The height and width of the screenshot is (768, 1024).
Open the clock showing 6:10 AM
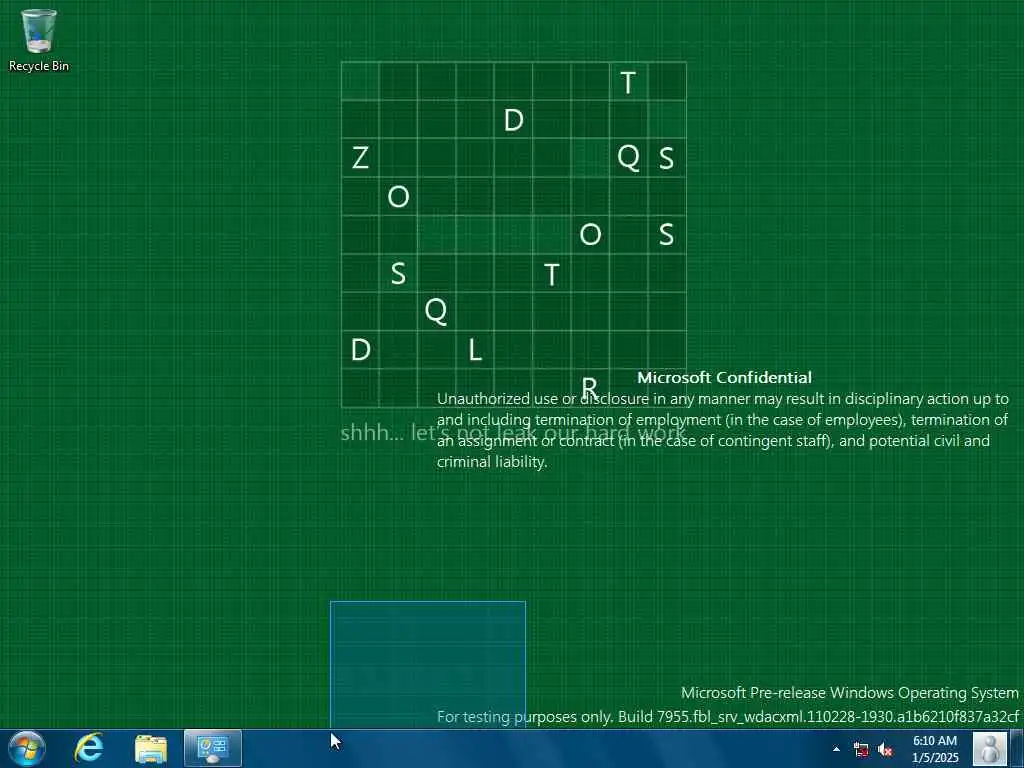click(935, 749)
